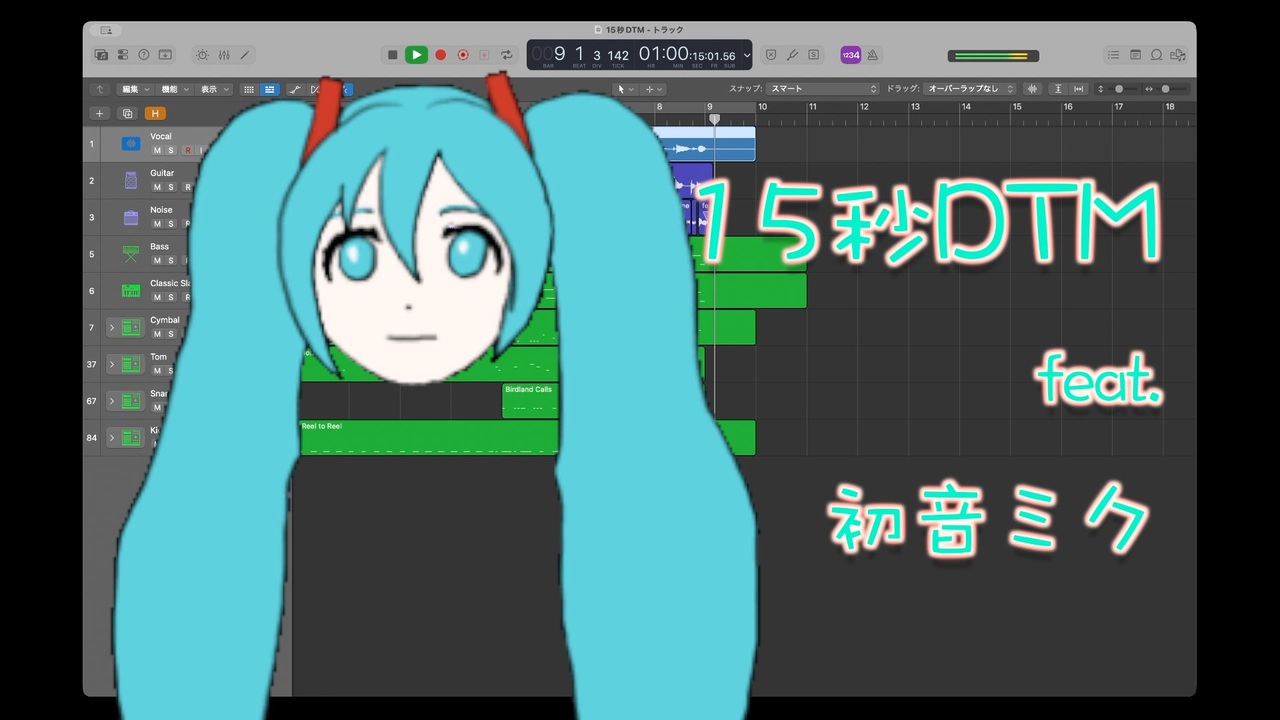Toggle the Hide tracks H button
This screenshot has height=720, width=1280.
click(155, 113)
